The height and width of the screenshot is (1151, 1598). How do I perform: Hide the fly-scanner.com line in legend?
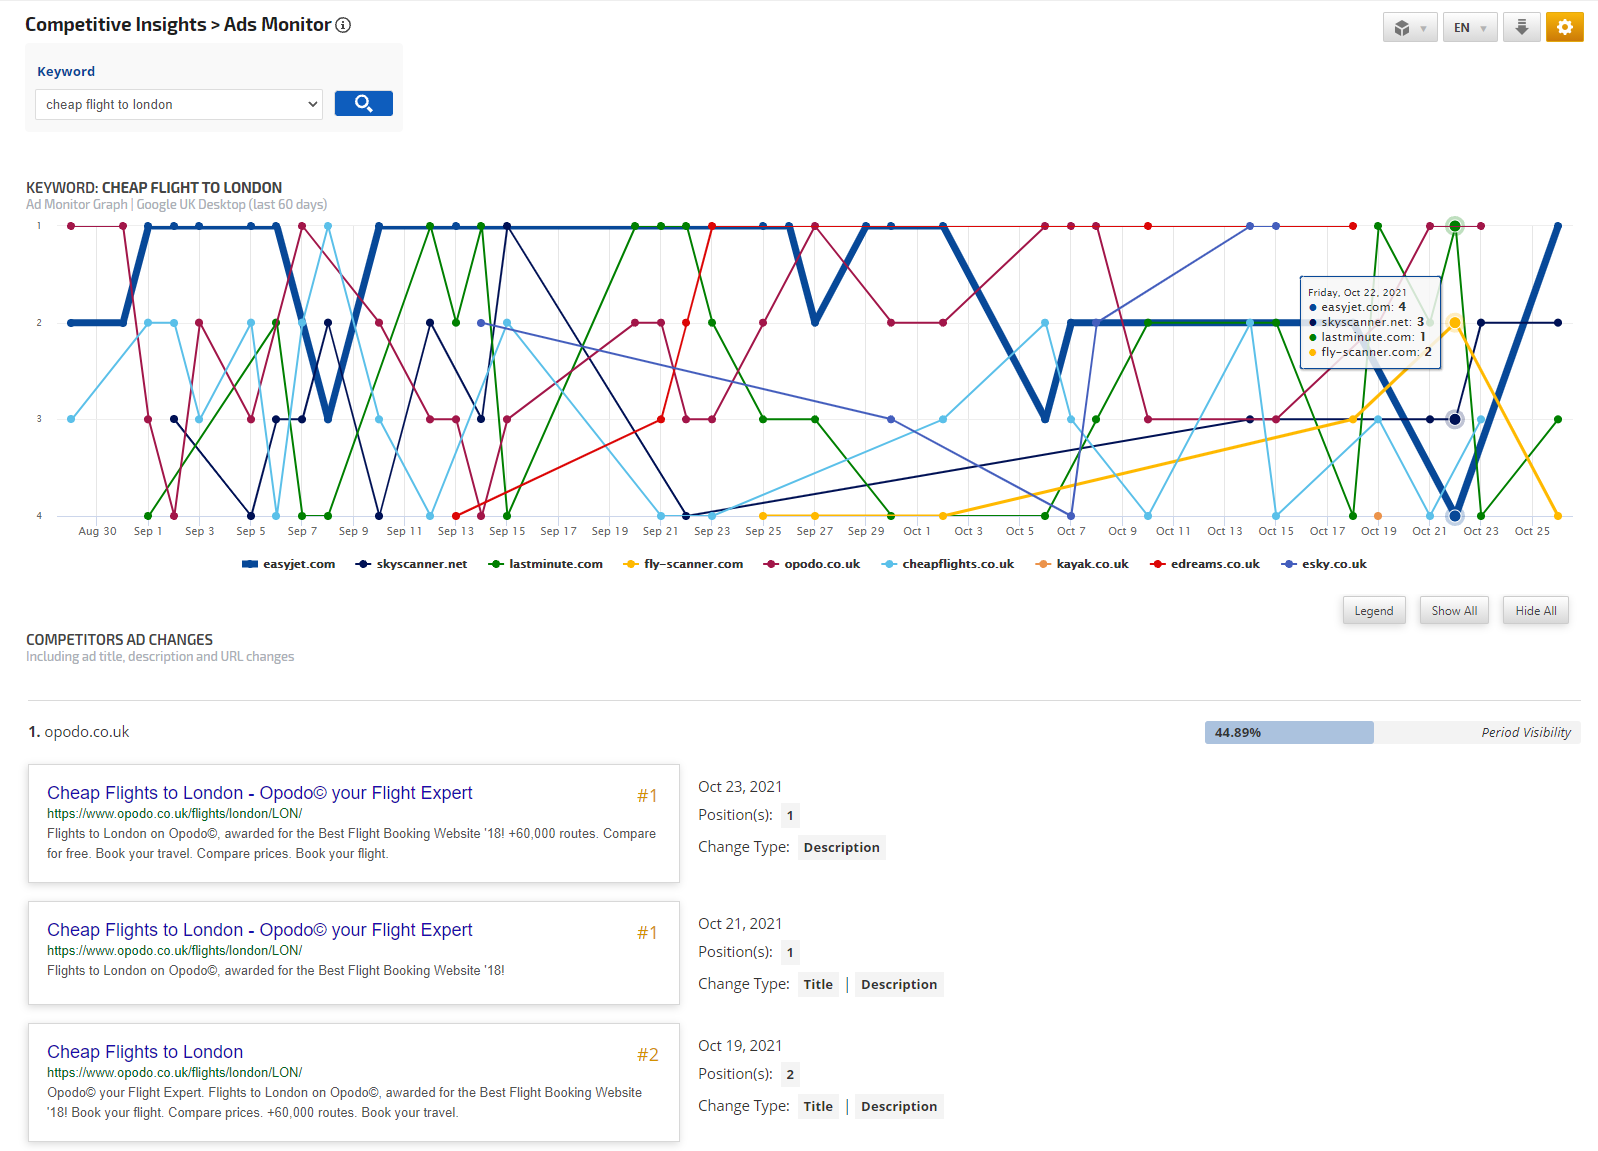tap(684, 564)
